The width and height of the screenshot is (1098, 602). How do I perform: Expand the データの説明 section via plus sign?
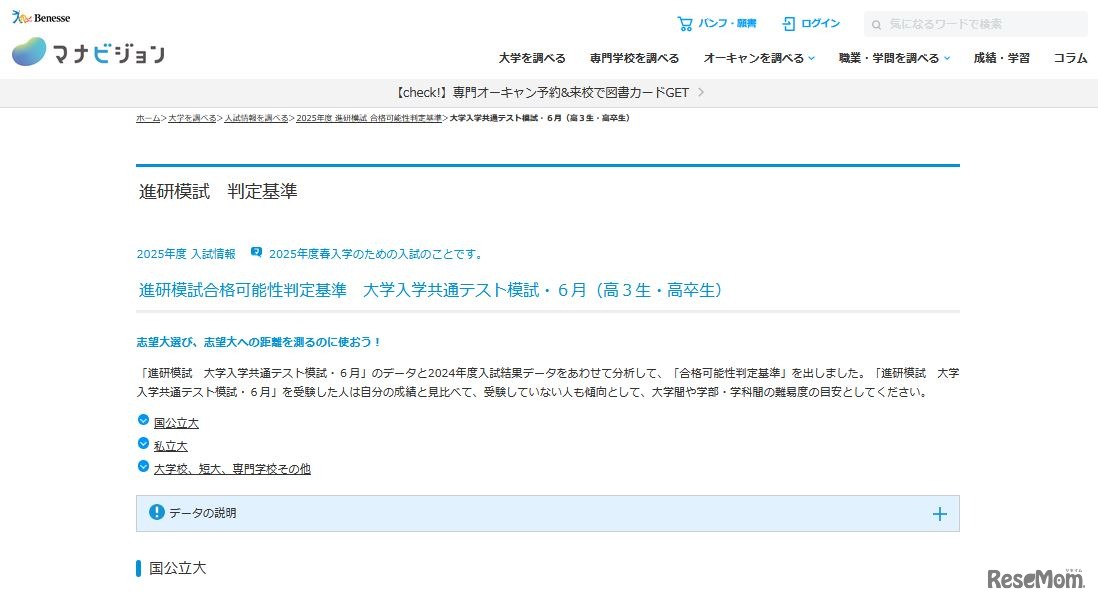click(x=939, y=513)
